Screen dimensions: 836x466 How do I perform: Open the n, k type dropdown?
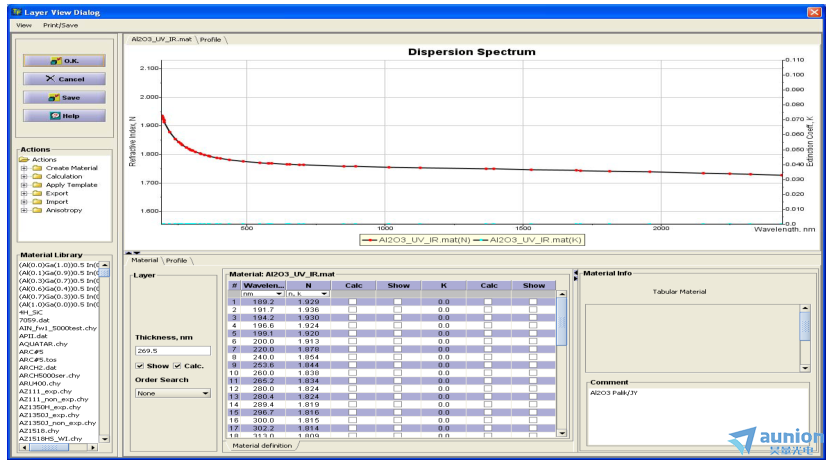[x=308, y=294]
